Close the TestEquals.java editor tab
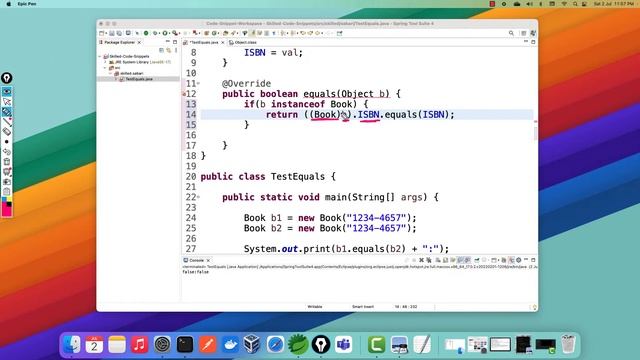640x360 pixels. click(x=223, y=42)
